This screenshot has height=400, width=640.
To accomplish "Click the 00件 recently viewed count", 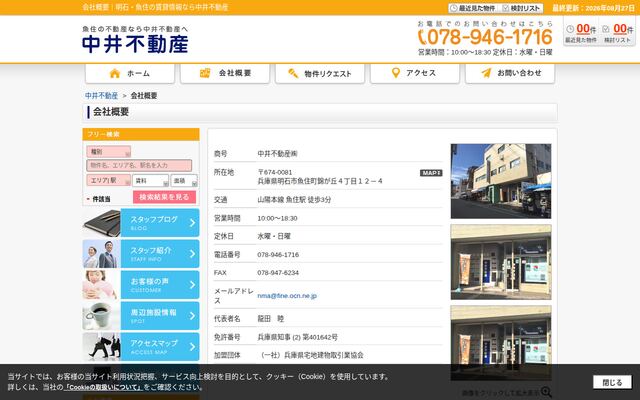I will (x=586, y=29).
